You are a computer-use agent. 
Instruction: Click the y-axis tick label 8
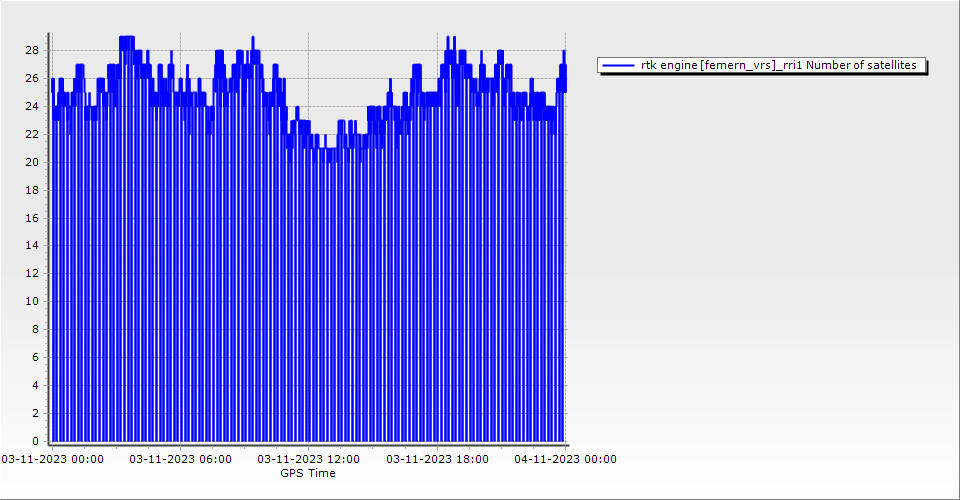pyautogui.click(x=35, y=329)
